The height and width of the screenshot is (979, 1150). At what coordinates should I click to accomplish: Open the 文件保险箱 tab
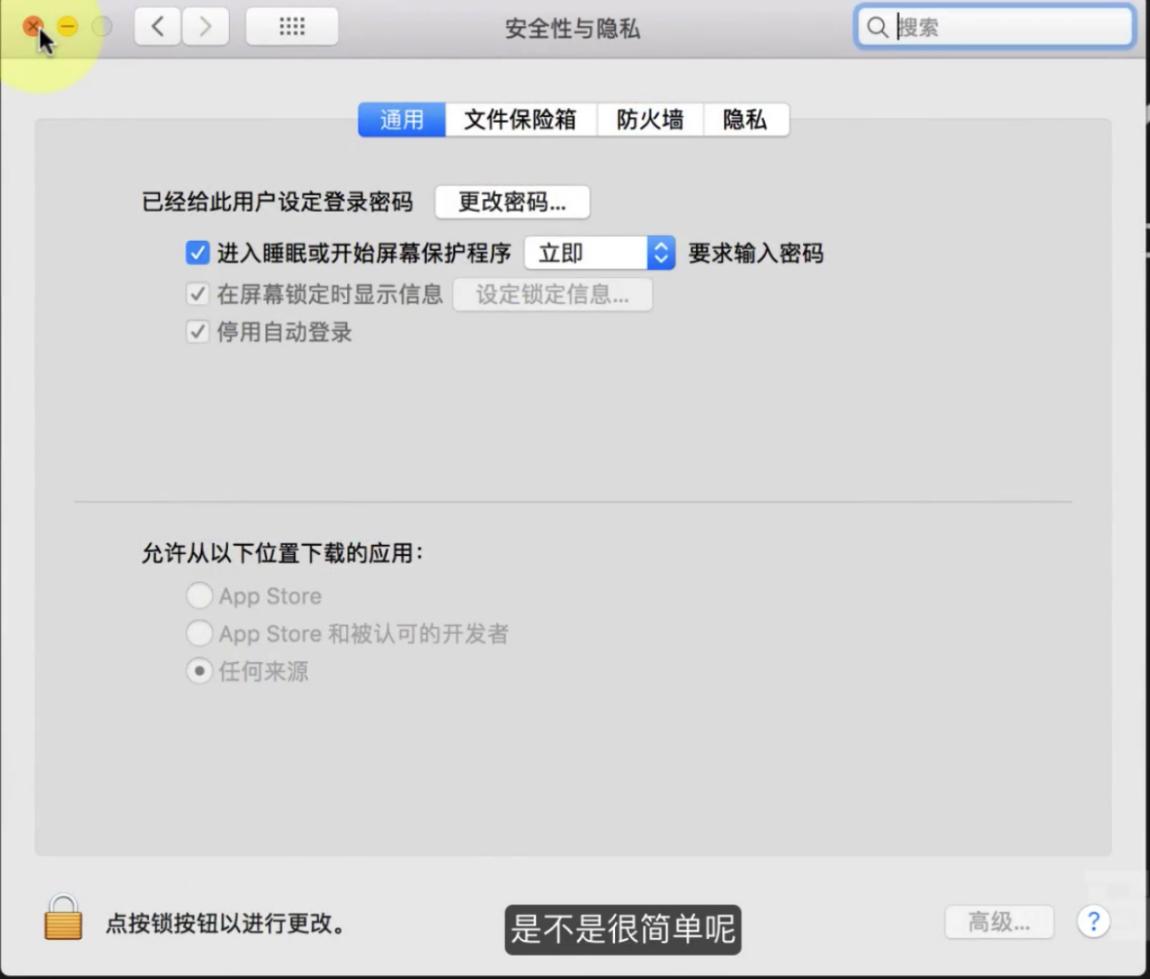tap(521, 119)
